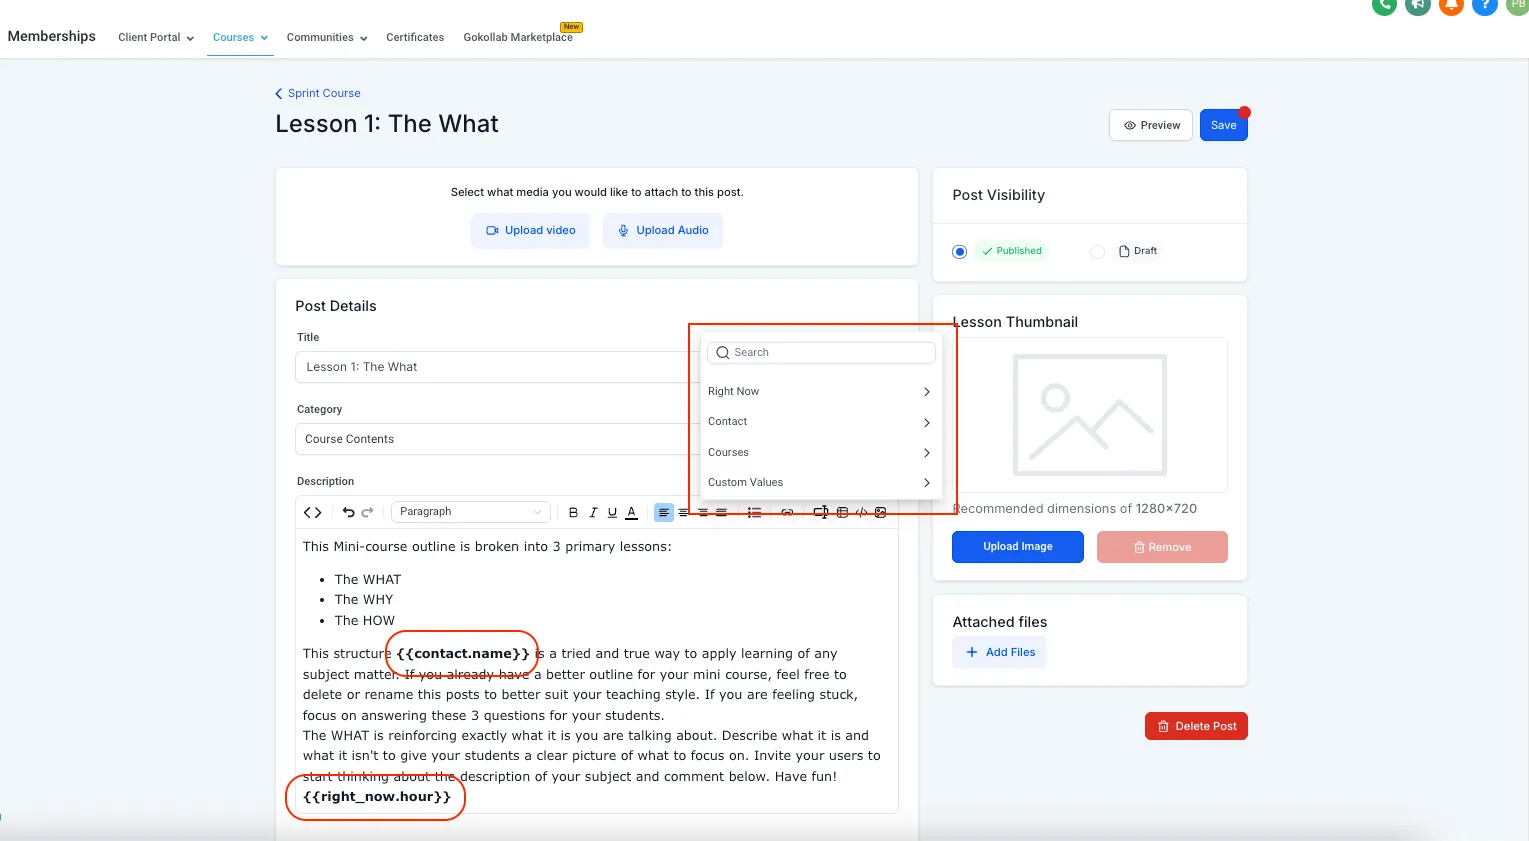Open the Paragraph style dropdown

[x=470, y=512]
